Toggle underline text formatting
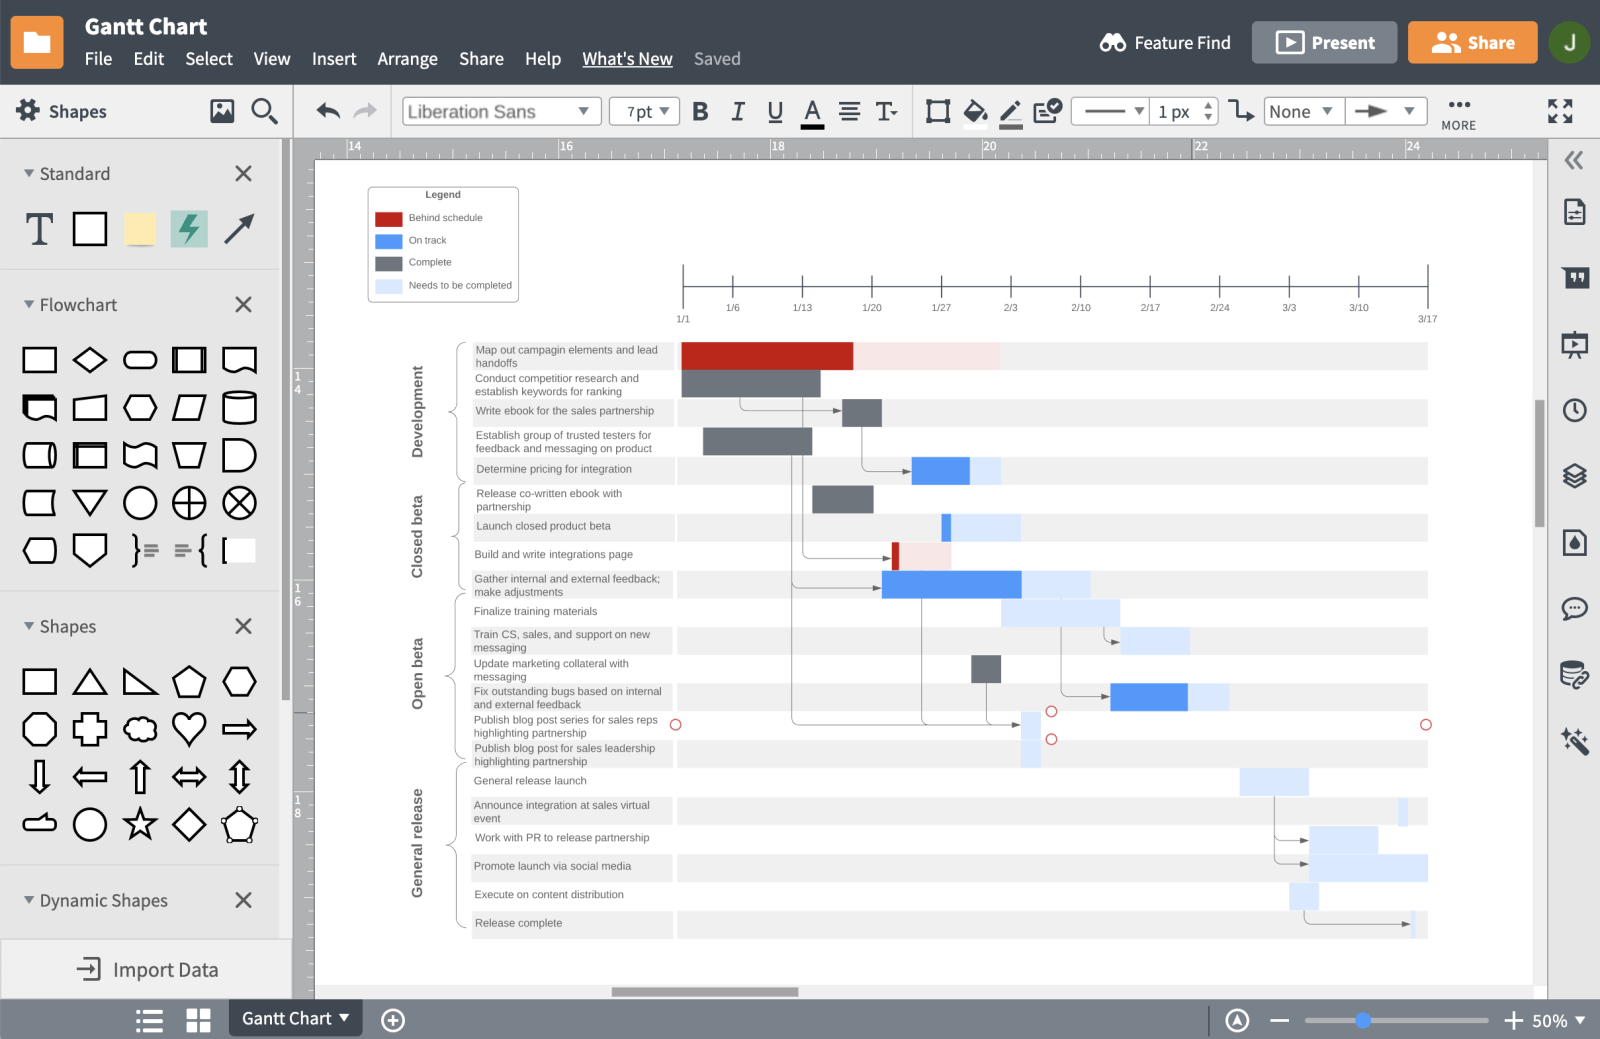This screenshot has height=1039, width=1600. (x=775, y=112)
